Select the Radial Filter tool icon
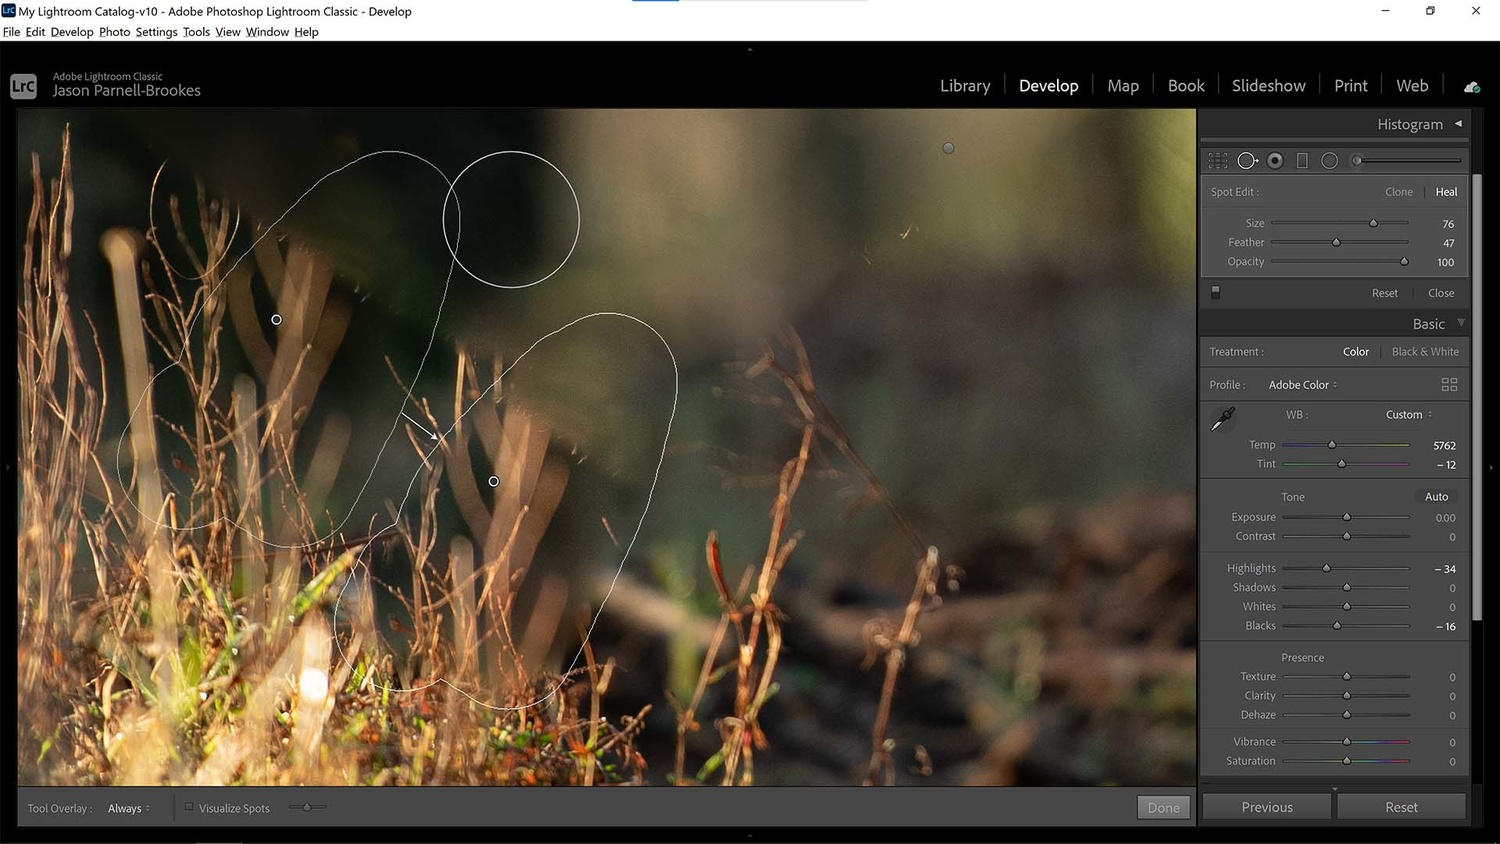The height and width of the screenshot is (844, 1500). tap(1329, 160)
